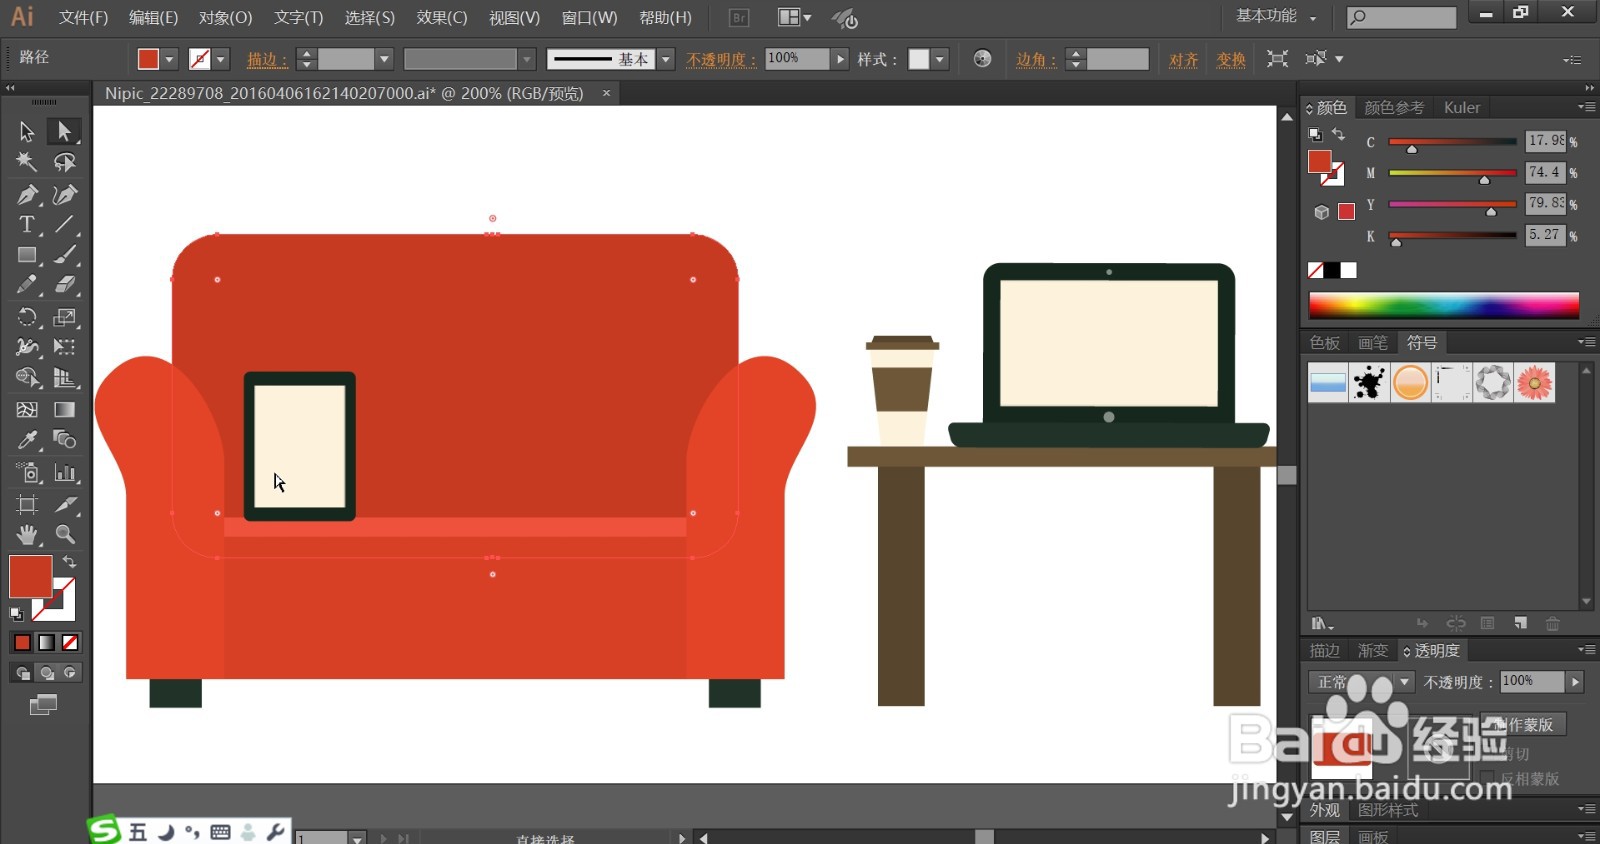Select the Artboard tool
This screenshot has height=844, width=1600.
(27, 504)
